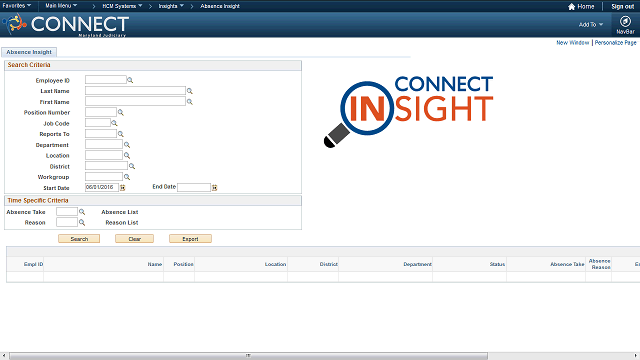Click the District column header in results
This screenshot has width=640, height=360.
329,264
